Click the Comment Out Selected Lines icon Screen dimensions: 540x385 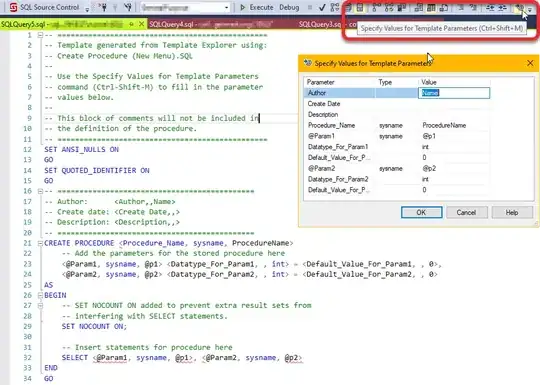click(461, 7)
